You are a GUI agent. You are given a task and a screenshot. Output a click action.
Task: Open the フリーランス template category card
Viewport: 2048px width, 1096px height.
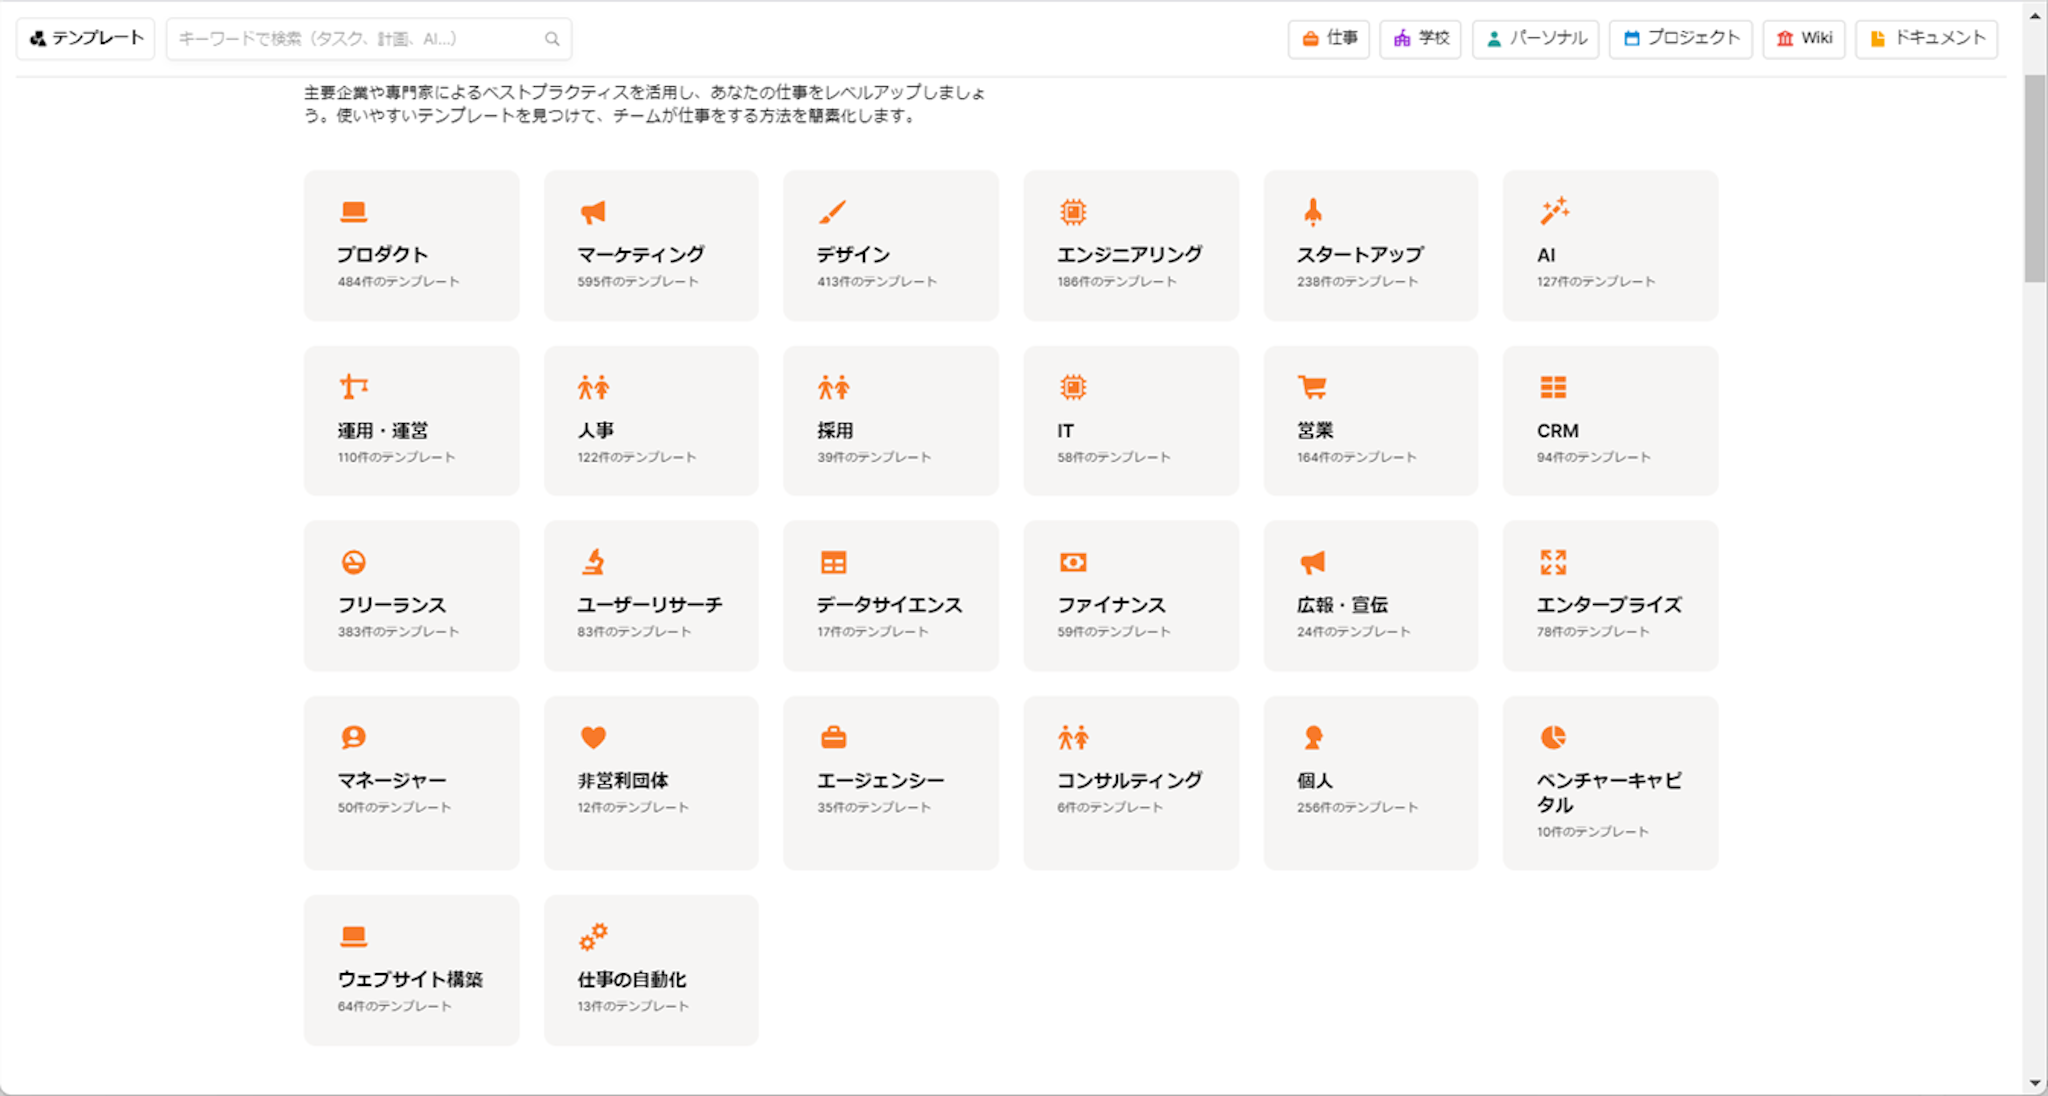pos(412,595)
